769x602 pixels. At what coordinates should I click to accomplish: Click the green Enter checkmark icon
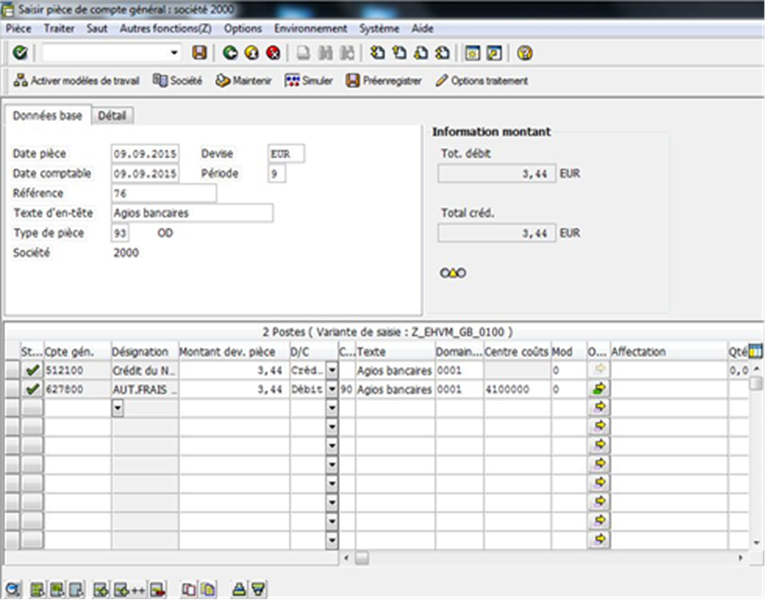click(20, 52)
